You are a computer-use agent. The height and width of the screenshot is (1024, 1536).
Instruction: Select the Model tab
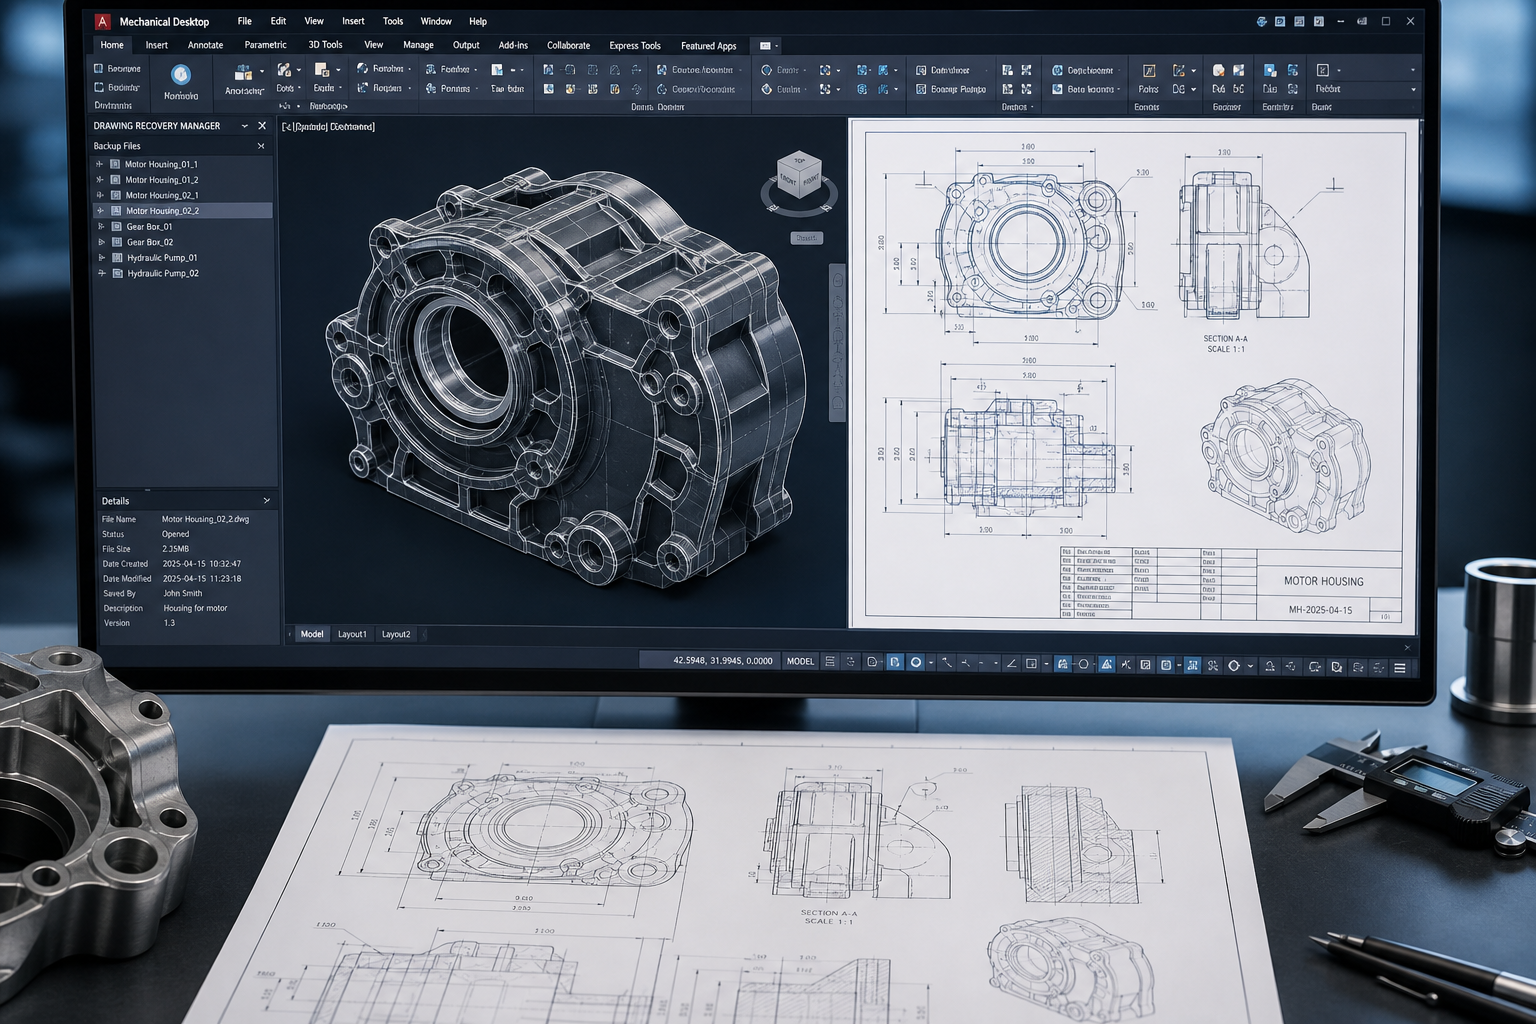[312, 634]
